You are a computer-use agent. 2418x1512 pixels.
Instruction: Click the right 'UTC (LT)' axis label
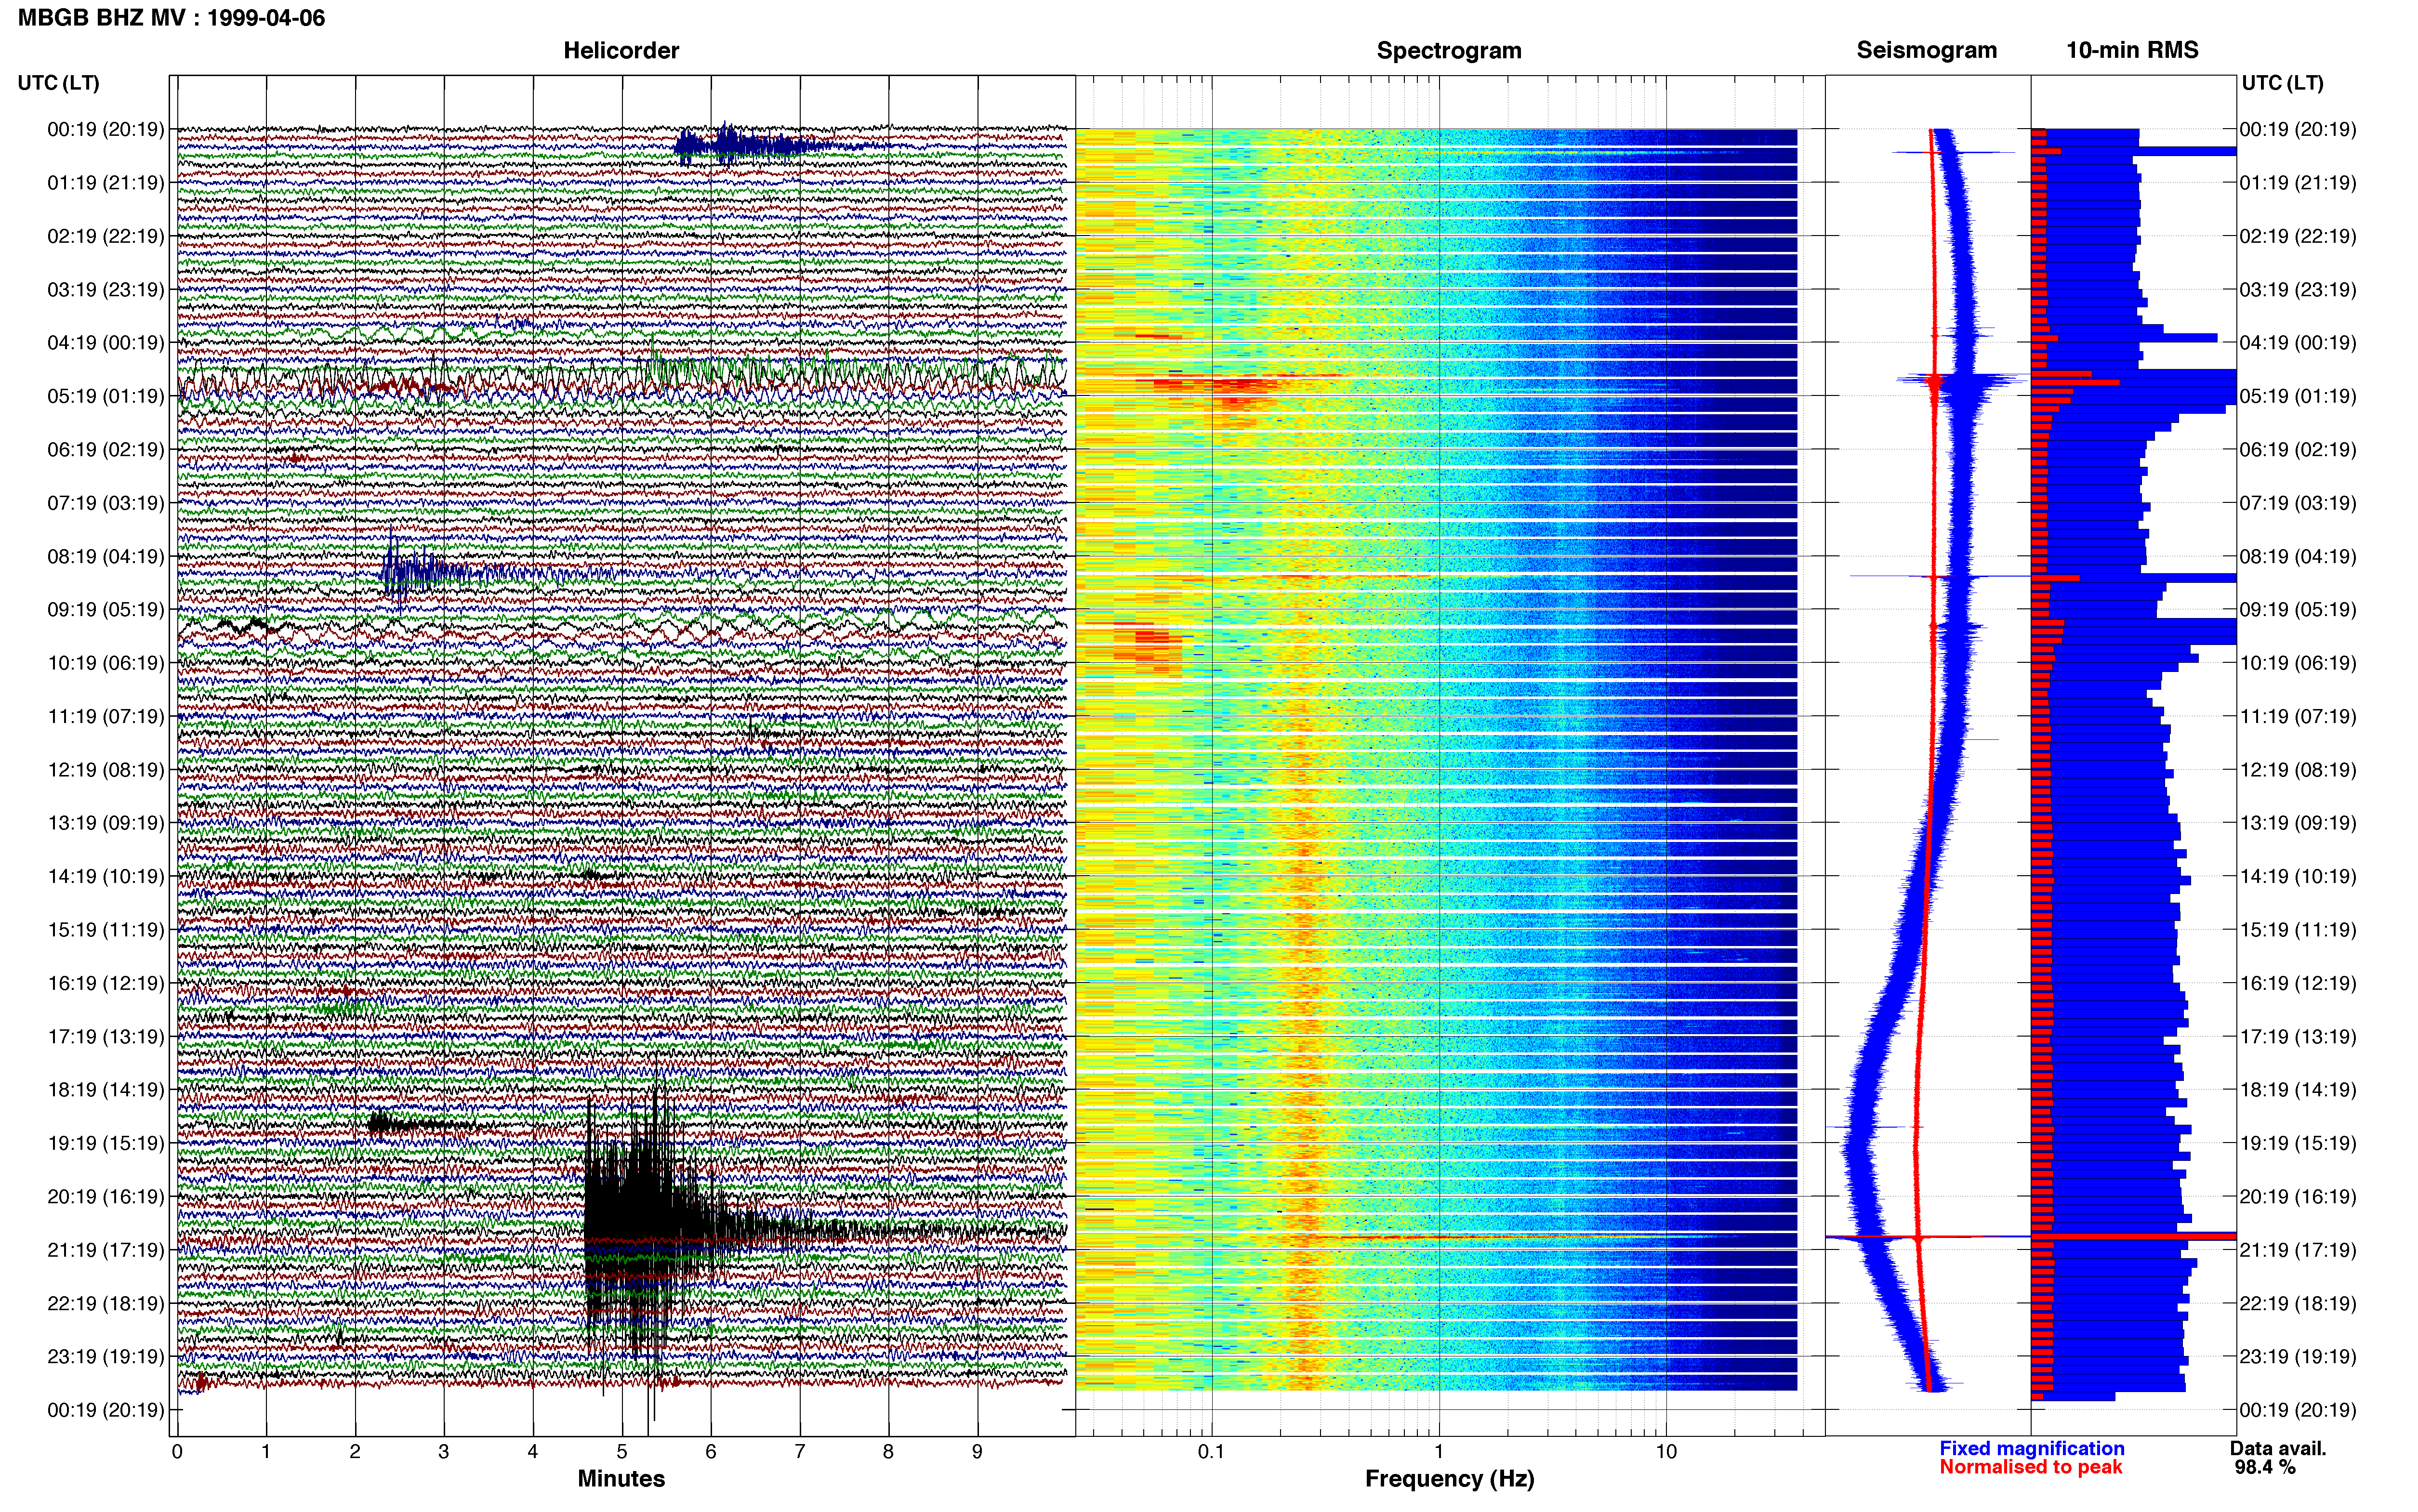click(x=2282, y=83)
